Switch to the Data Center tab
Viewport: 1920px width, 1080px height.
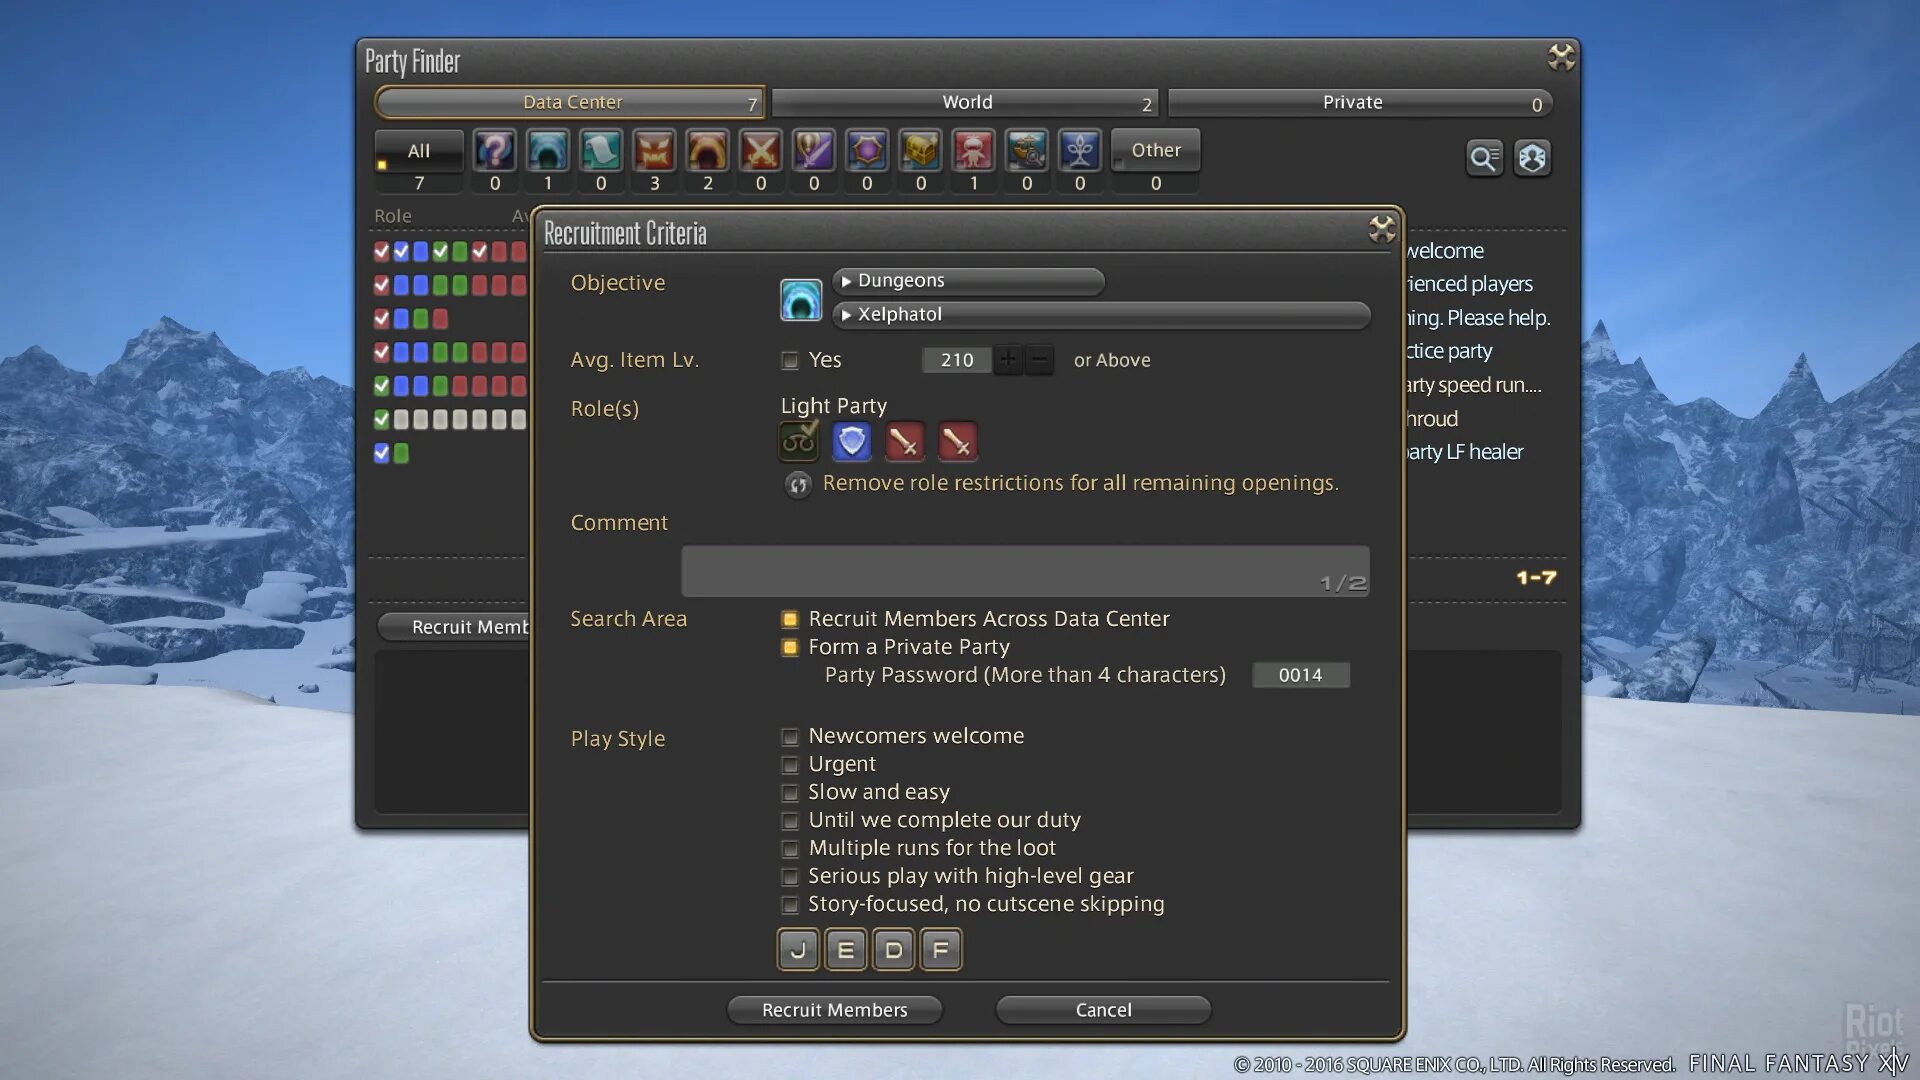point(570,102)
